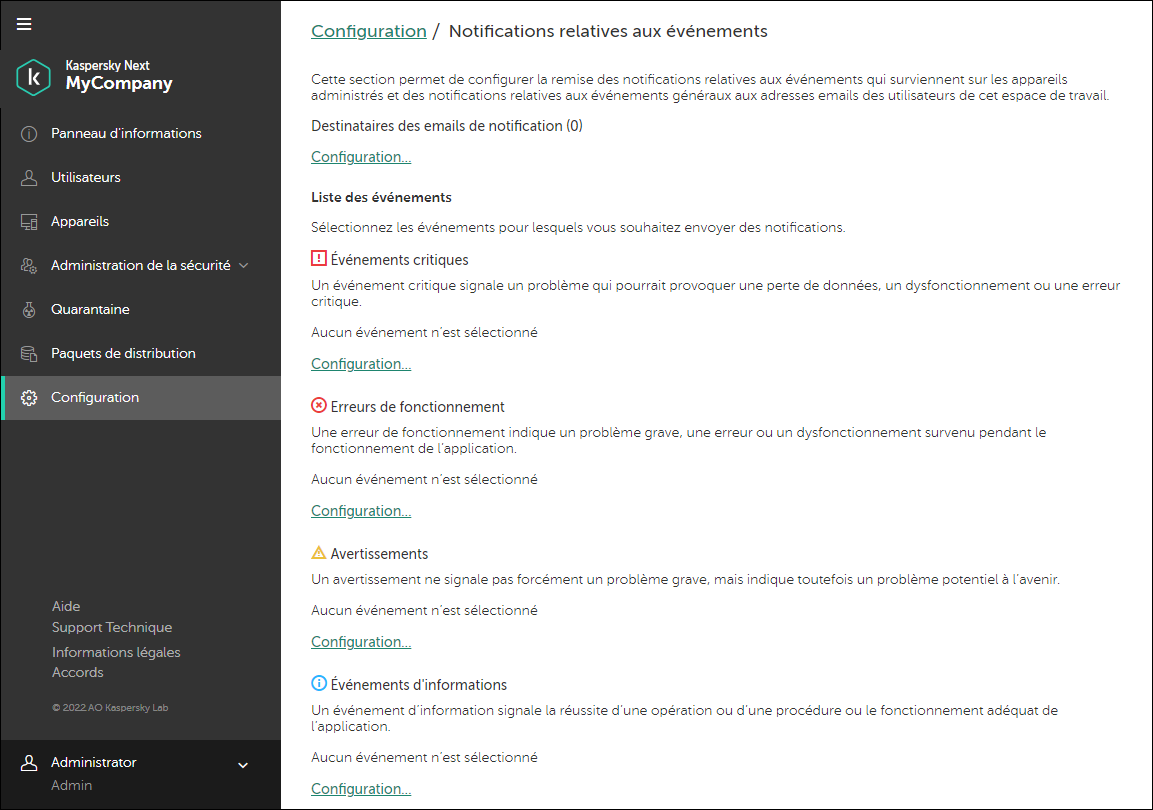Image resolution: width=1153 pixels, height=810 pixels.
Task: Click the Paquets de distribution icon
Action: (x=29, y=353)
